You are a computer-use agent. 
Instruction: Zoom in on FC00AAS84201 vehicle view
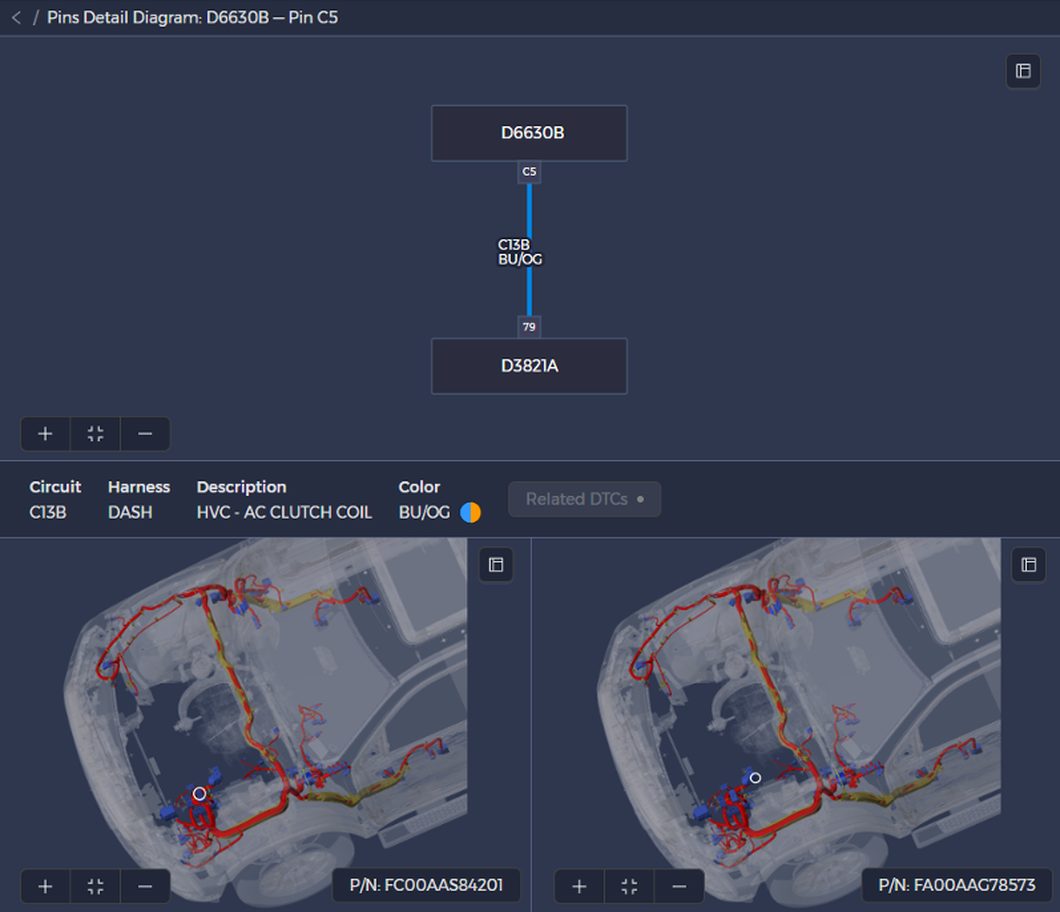click(45, 886)
